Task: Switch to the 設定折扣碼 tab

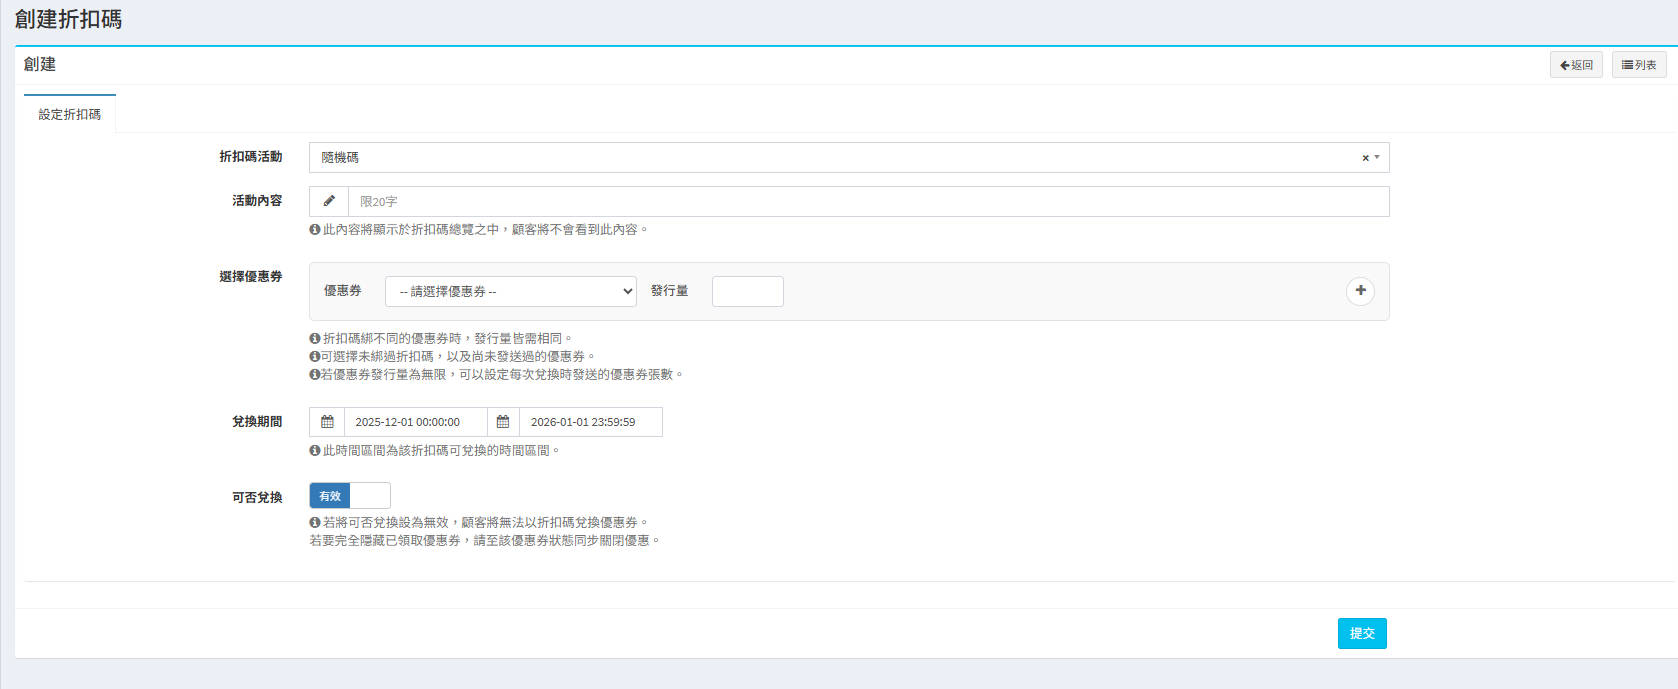Action: coord(70,115)
